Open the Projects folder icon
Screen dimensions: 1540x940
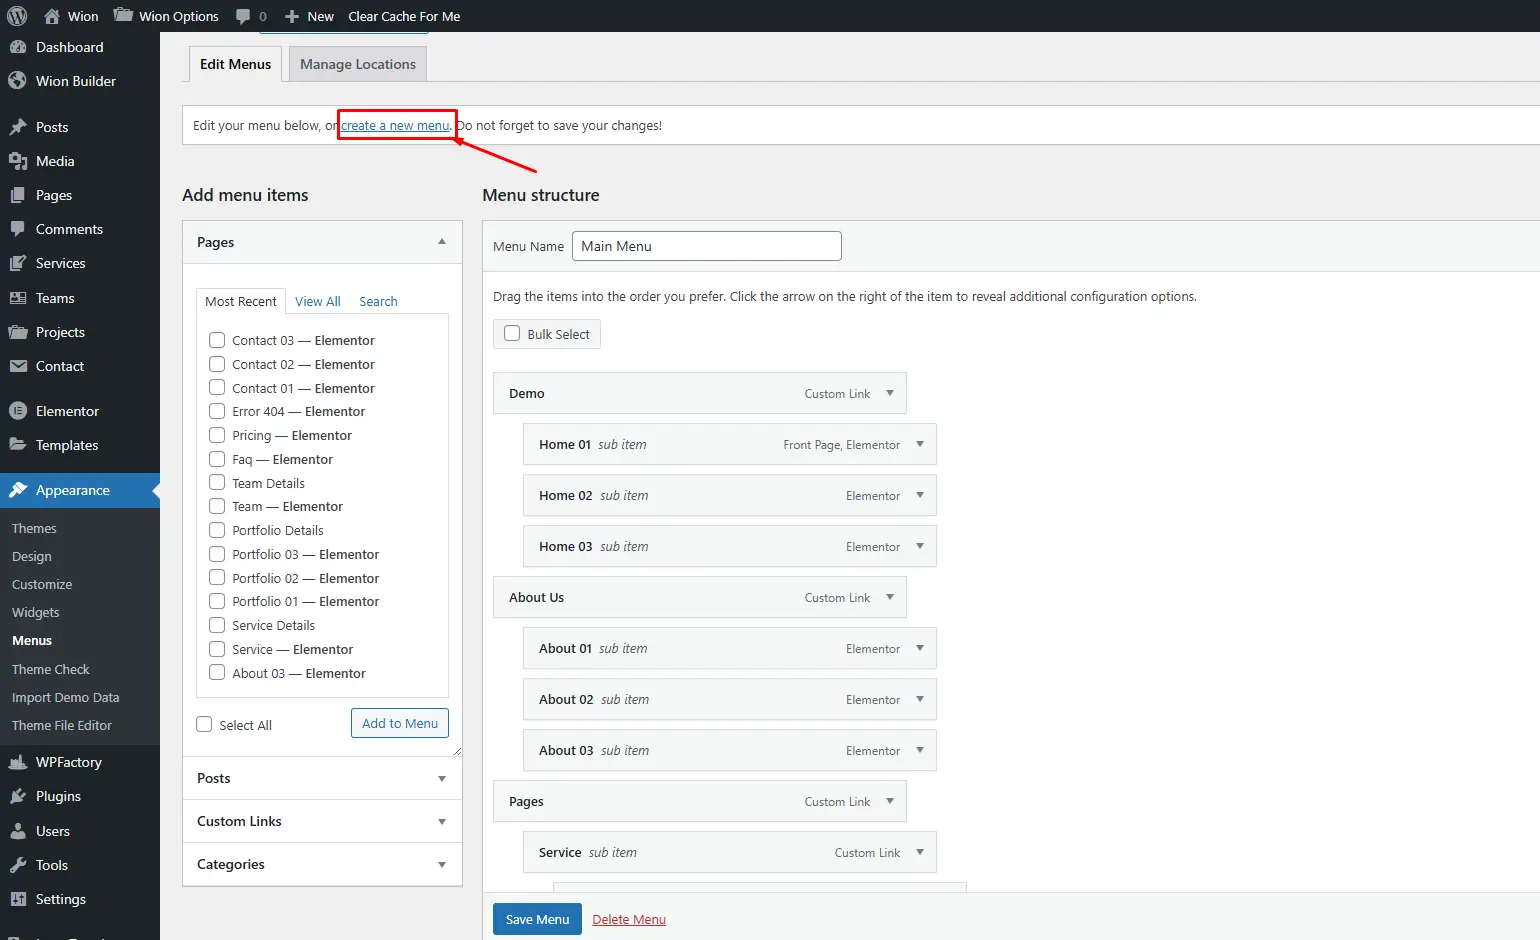(18, 332)
